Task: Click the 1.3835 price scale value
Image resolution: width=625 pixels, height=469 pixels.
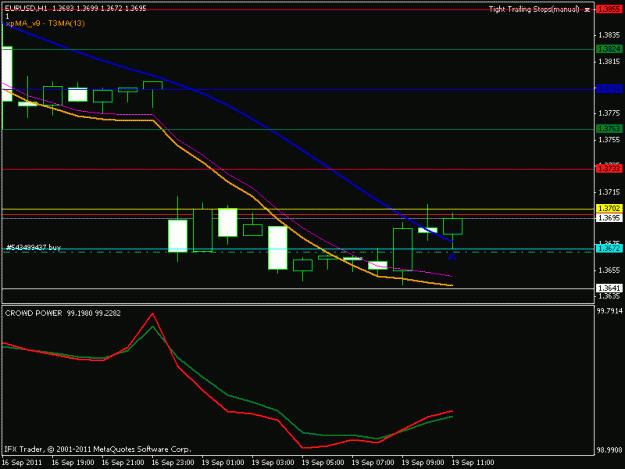Action: (x=609, y=35)
